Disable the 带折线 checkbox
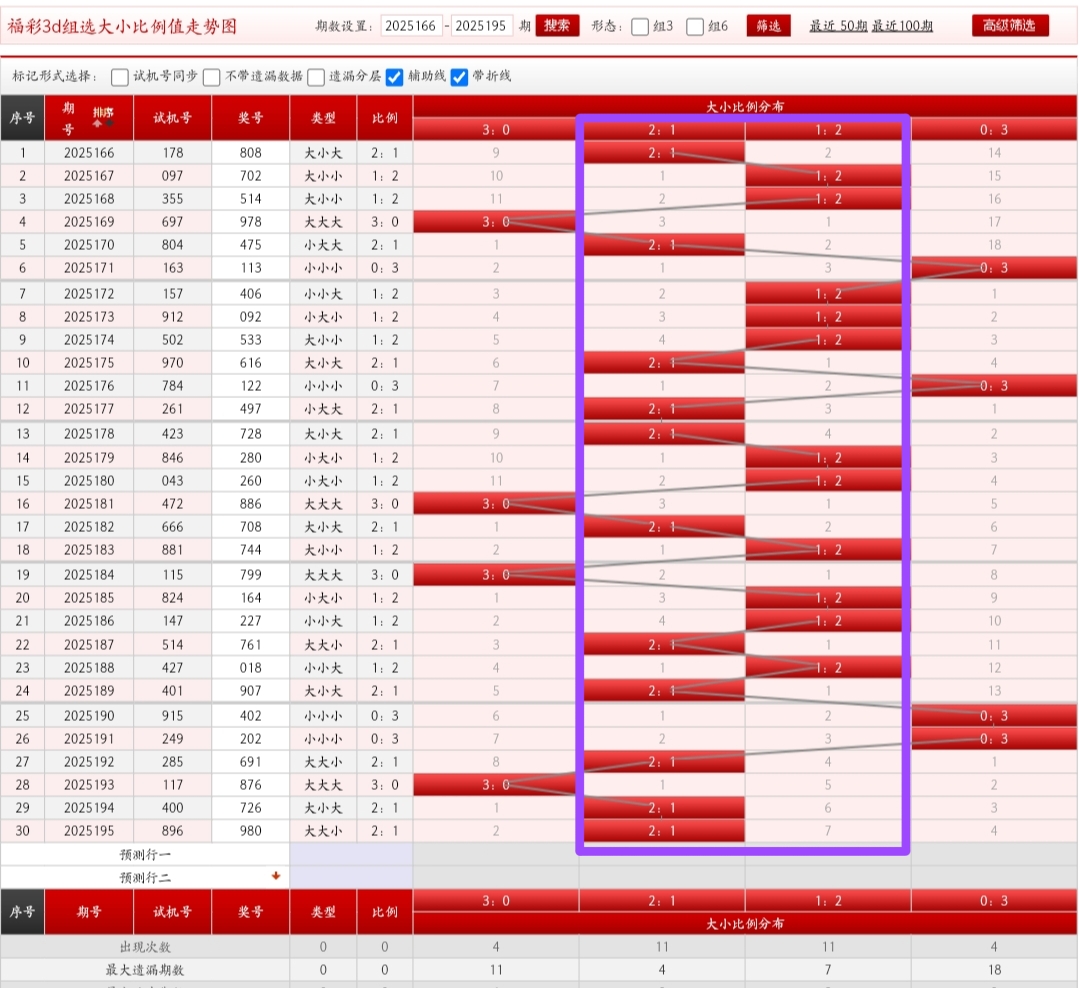 click(460, 77)
